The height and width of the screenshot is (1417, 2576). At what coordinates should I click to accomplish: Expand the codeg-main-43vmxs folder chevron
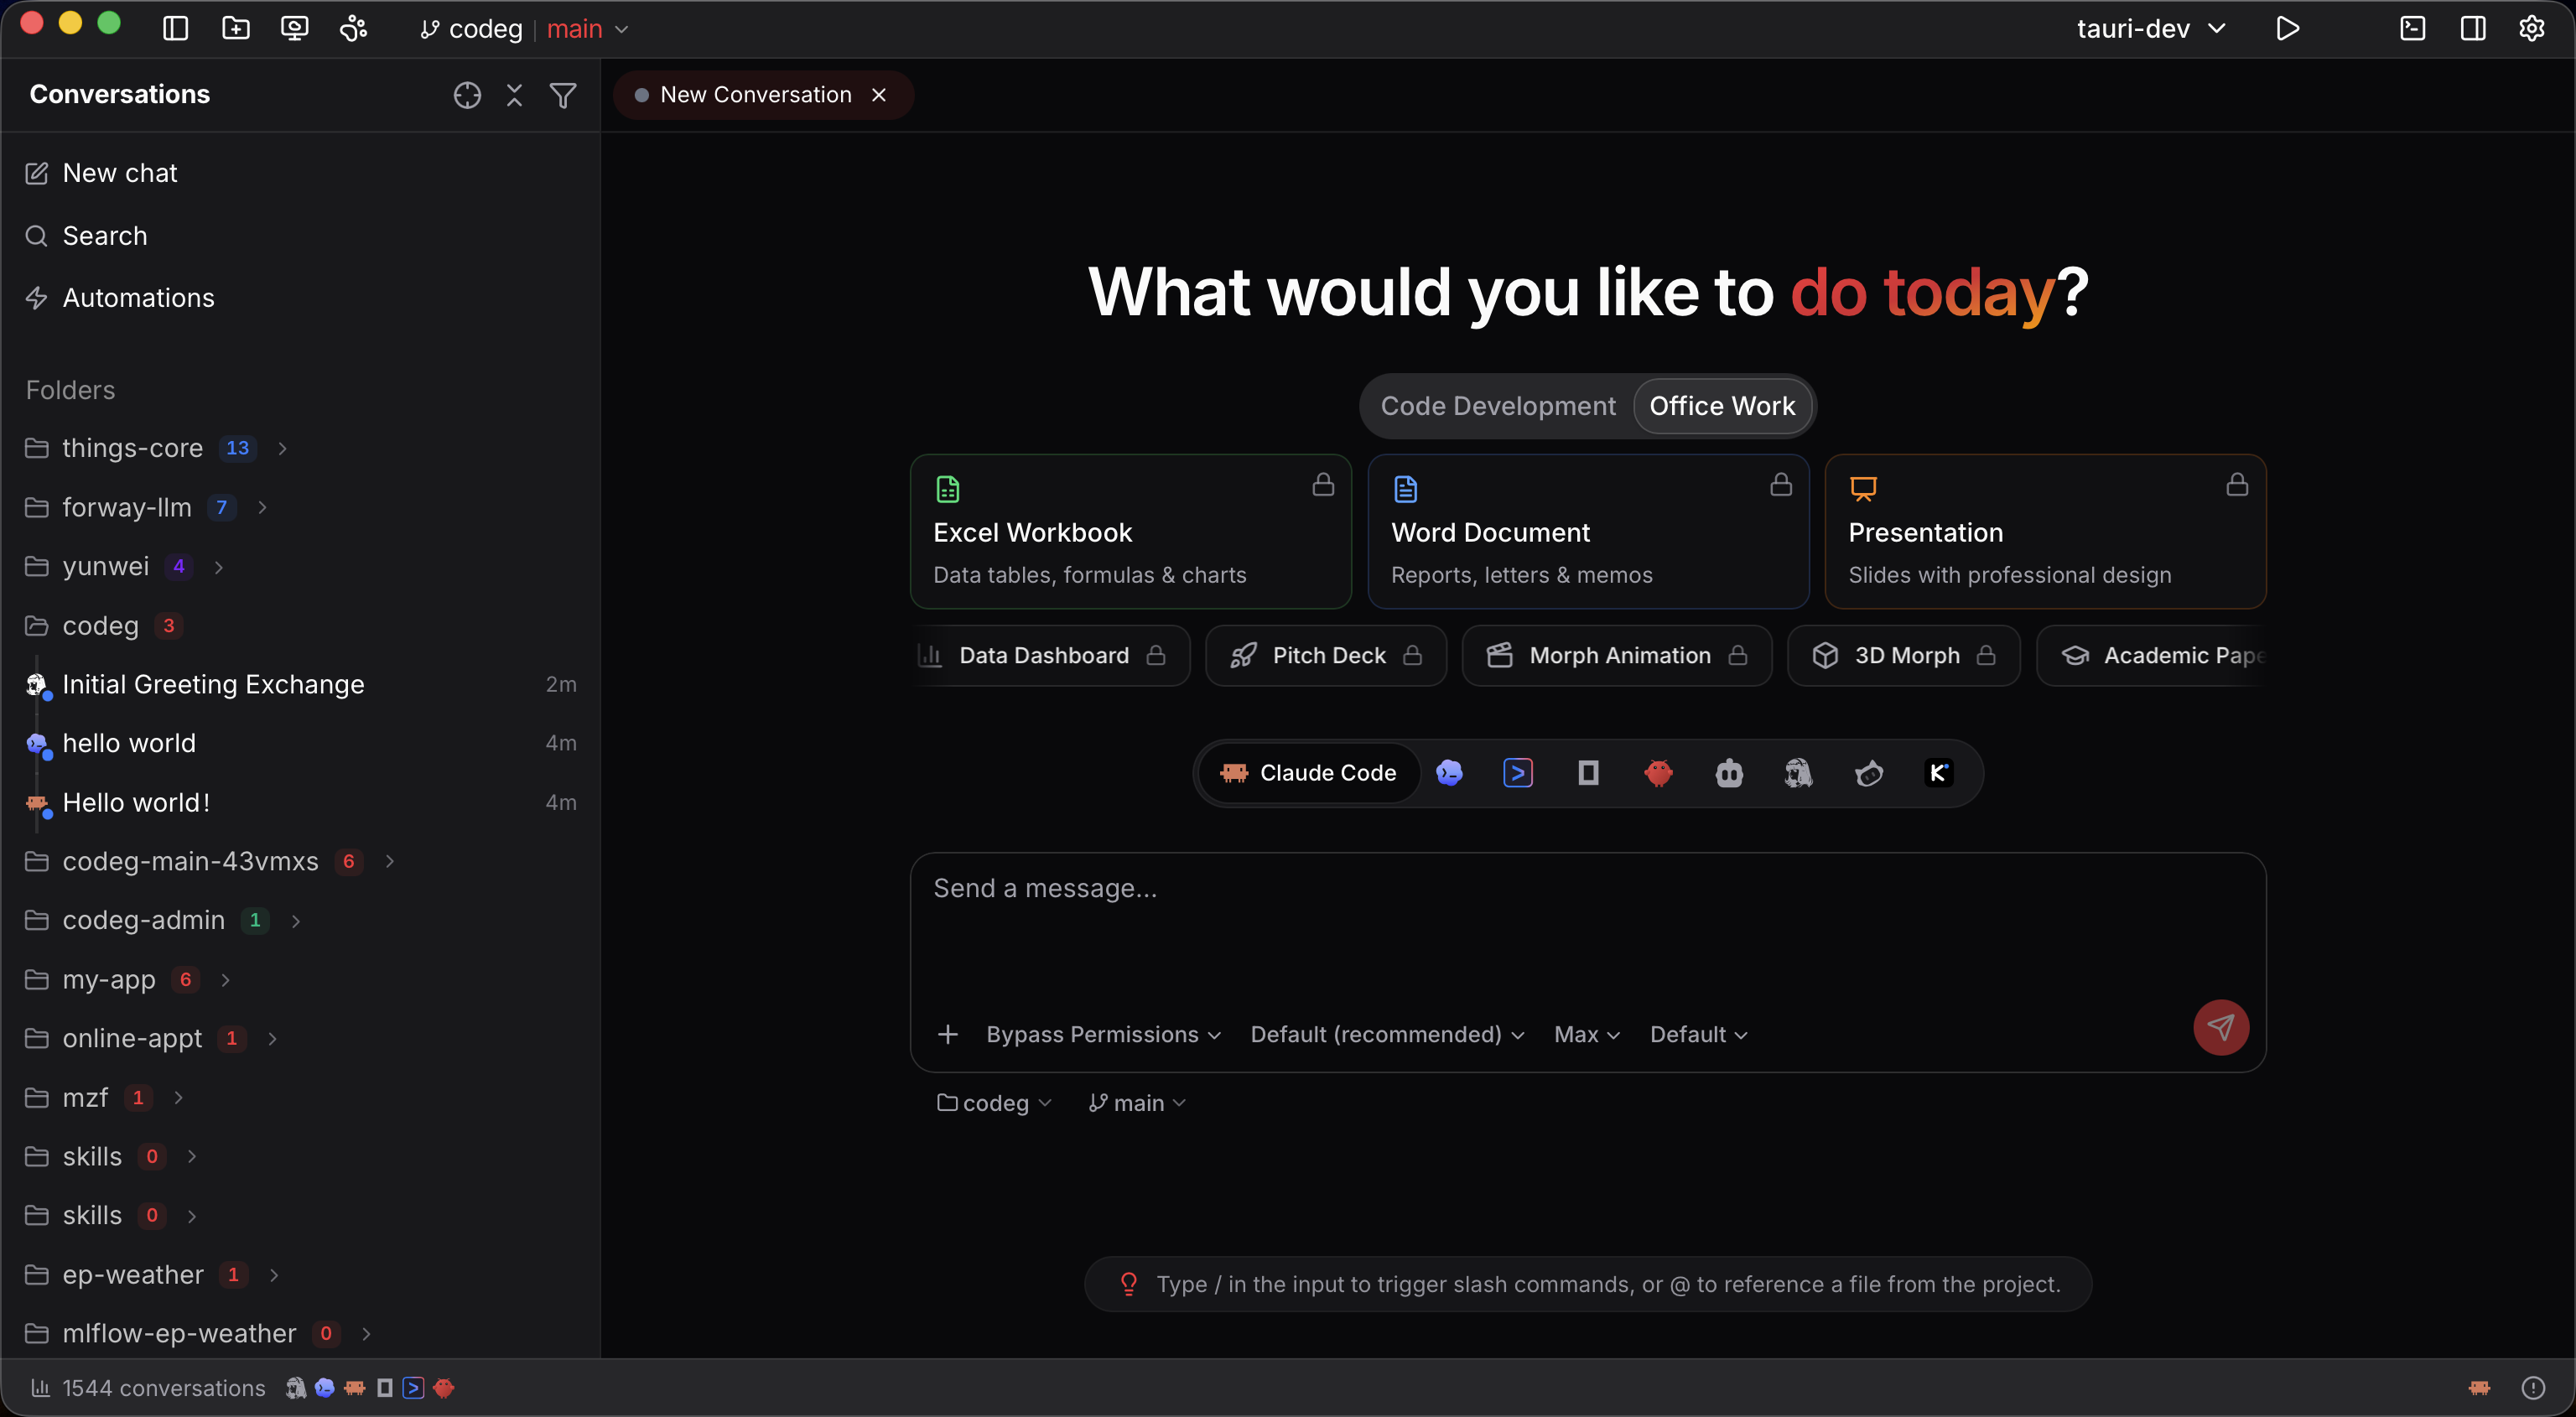[390, 861]
